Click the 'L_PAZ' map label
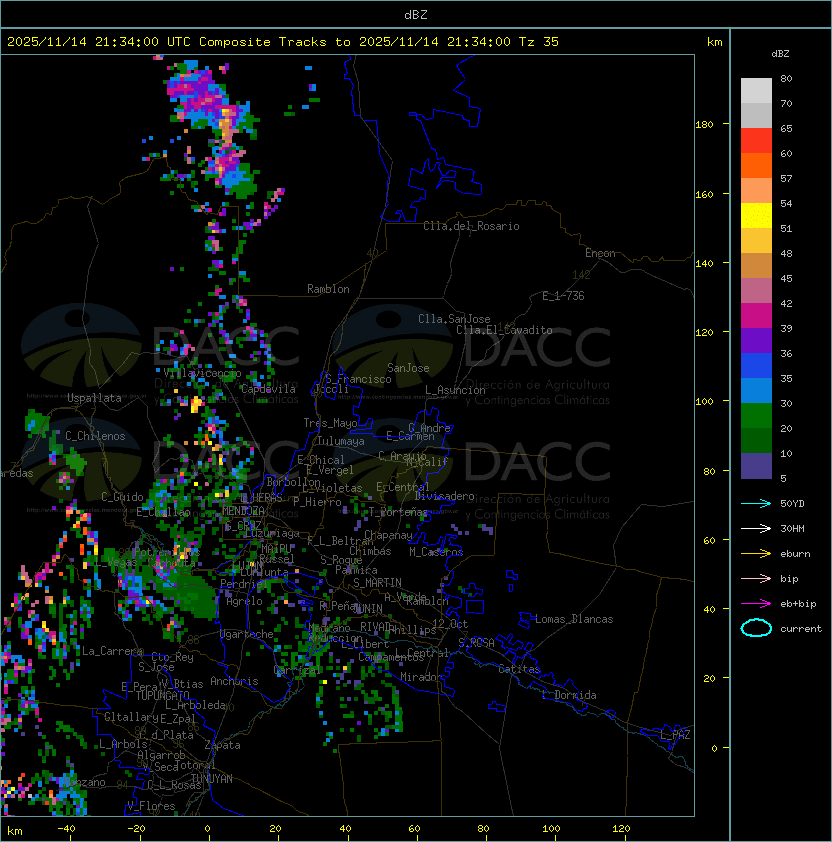 pyautogui.click(x=675, y=735)
